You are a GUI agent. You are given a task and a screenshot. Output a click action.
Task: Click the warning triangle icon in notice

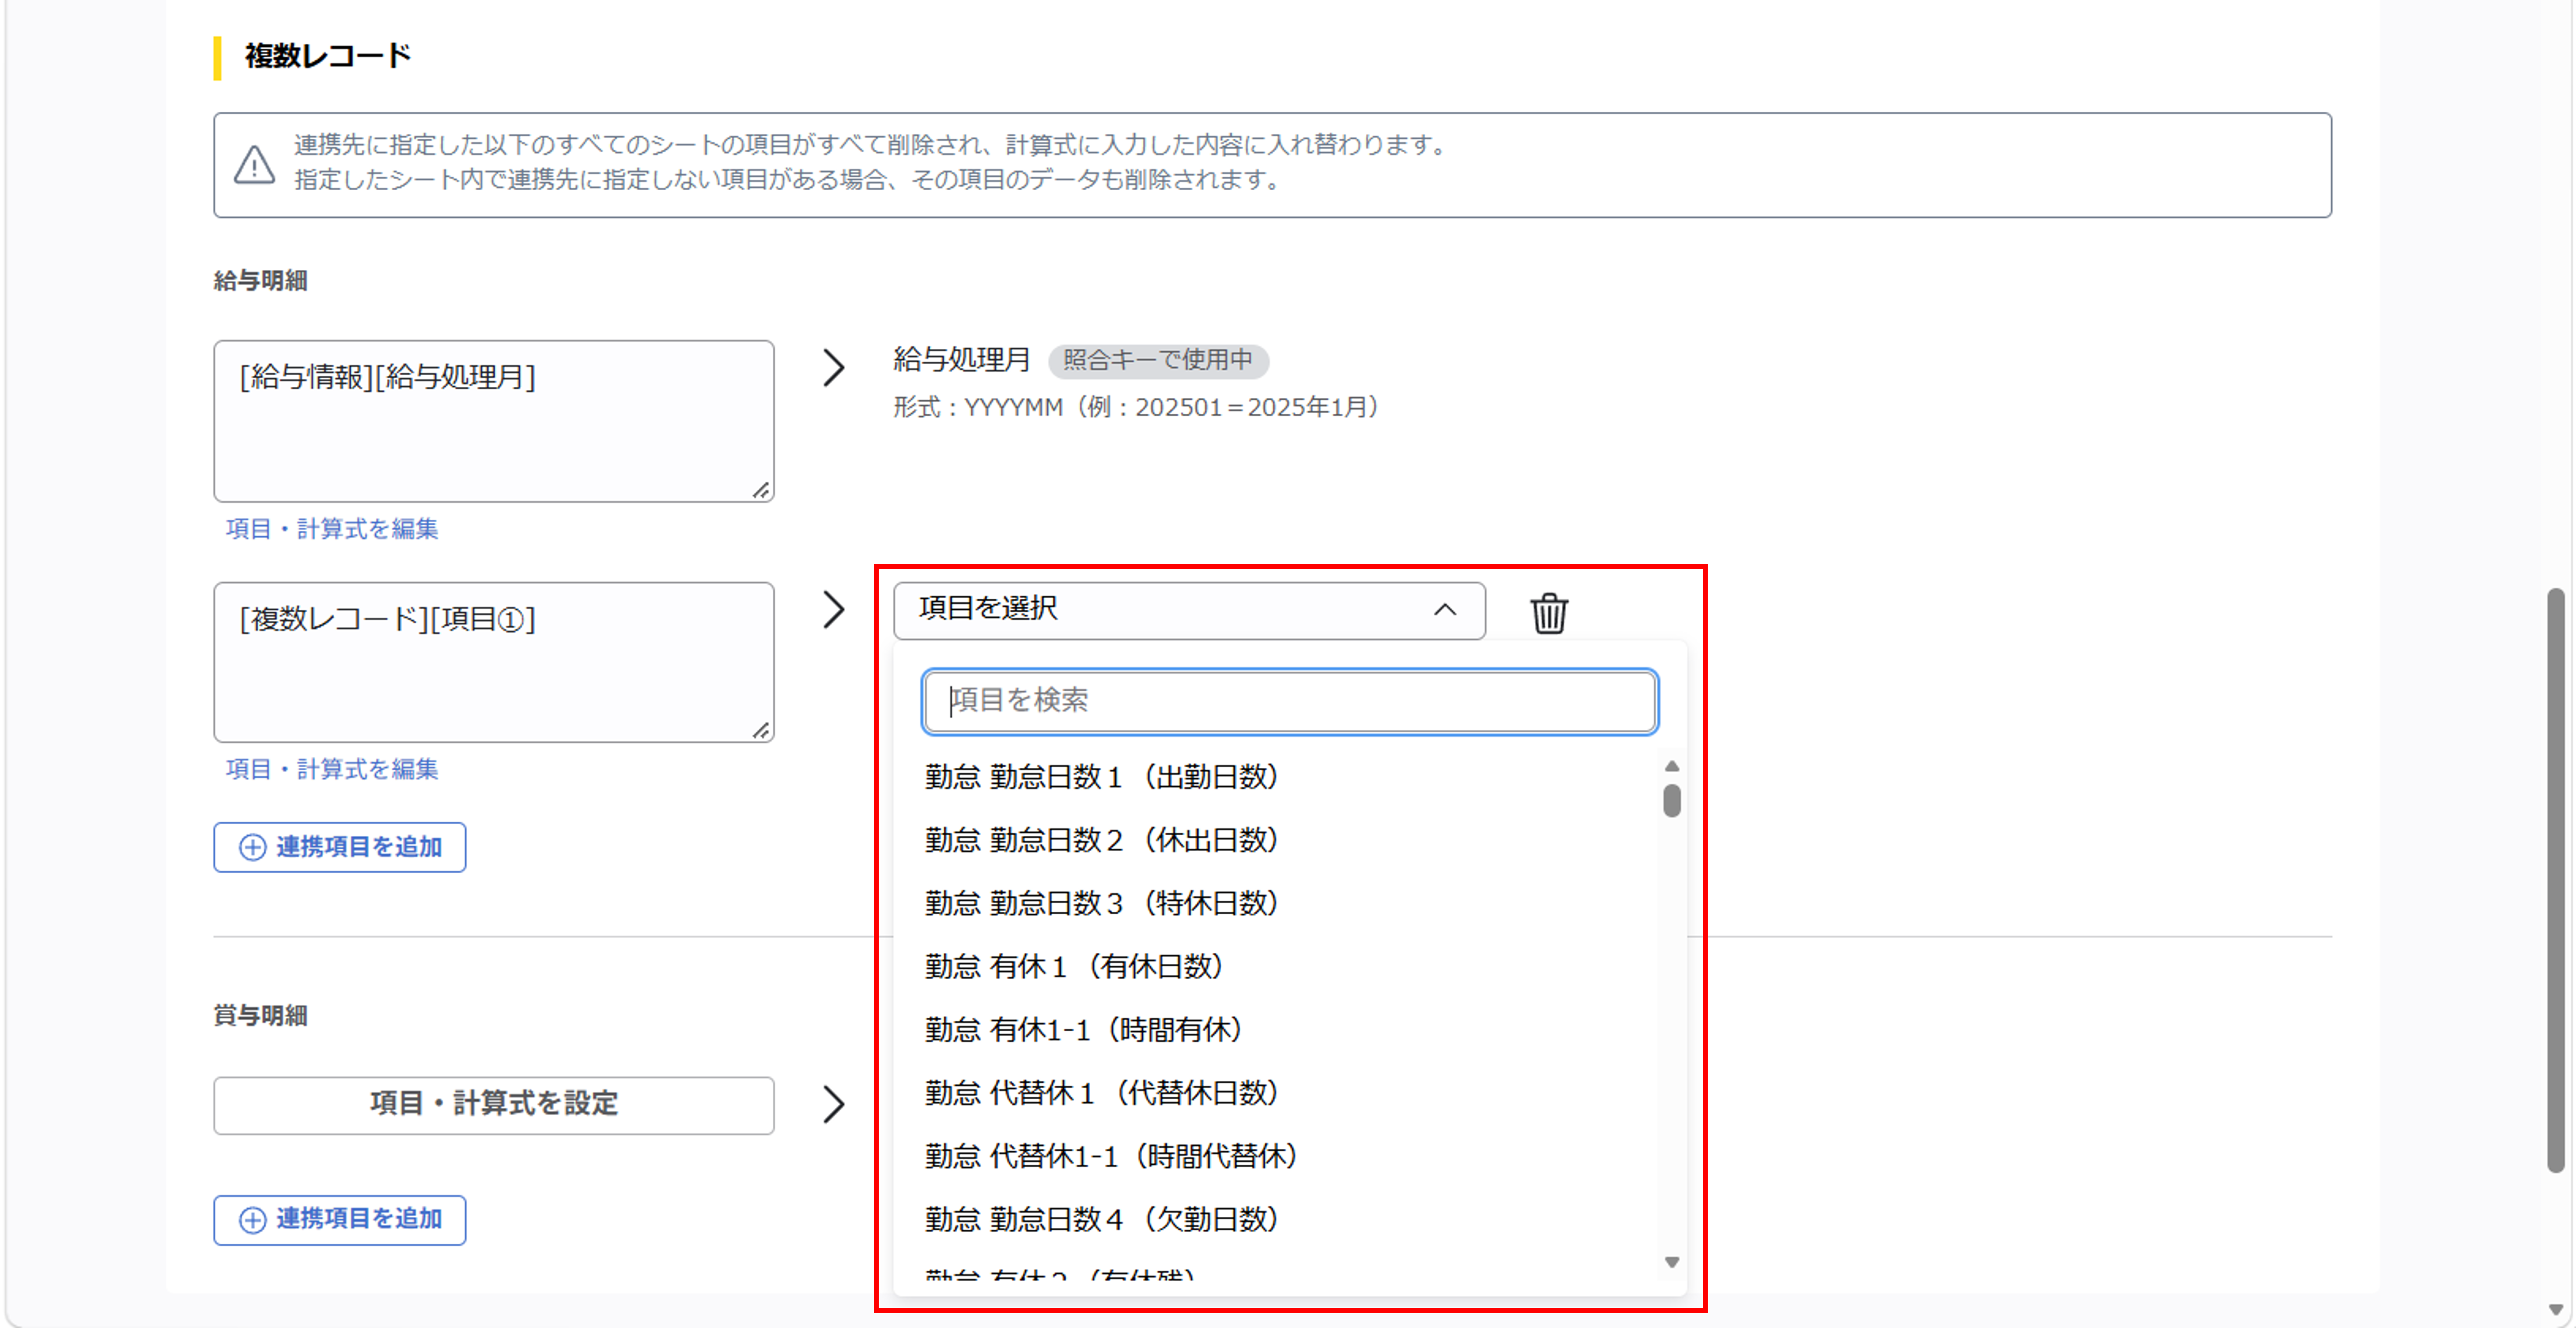pos(254,165)
